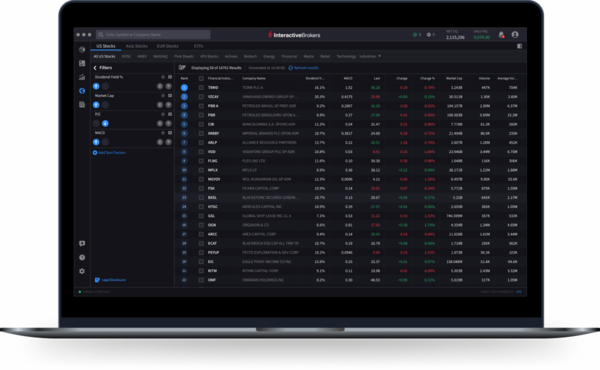Collapse the Filters panel back chevron
600x370 pixels.
(95, 68)
